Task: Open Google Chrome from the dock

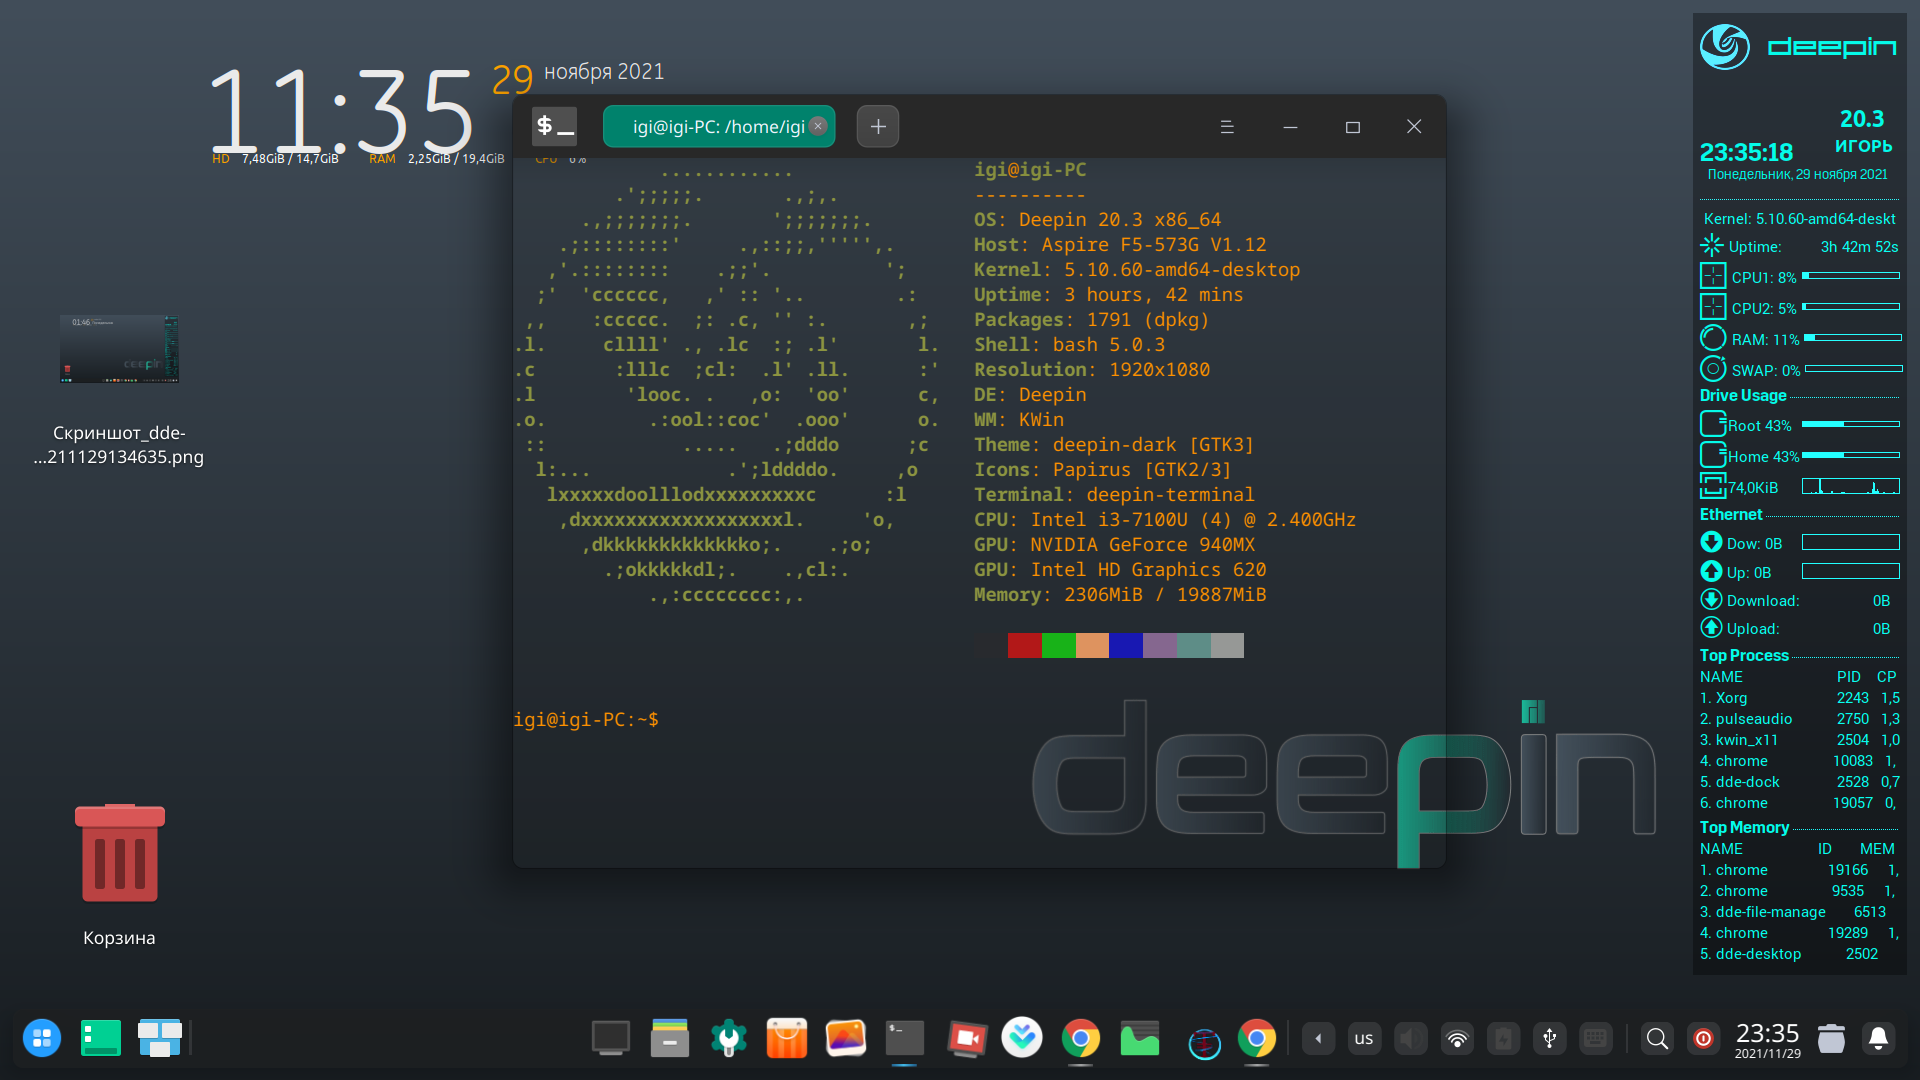Action: (1080, 1038)
